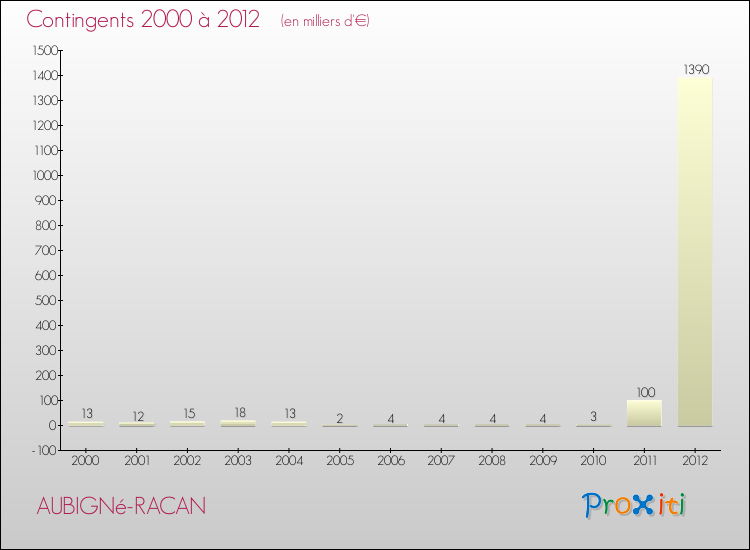The width and height of the screenshot is (750, 550).
Task: Click the 1390 bar for 2012
Action: coord(695,252)
